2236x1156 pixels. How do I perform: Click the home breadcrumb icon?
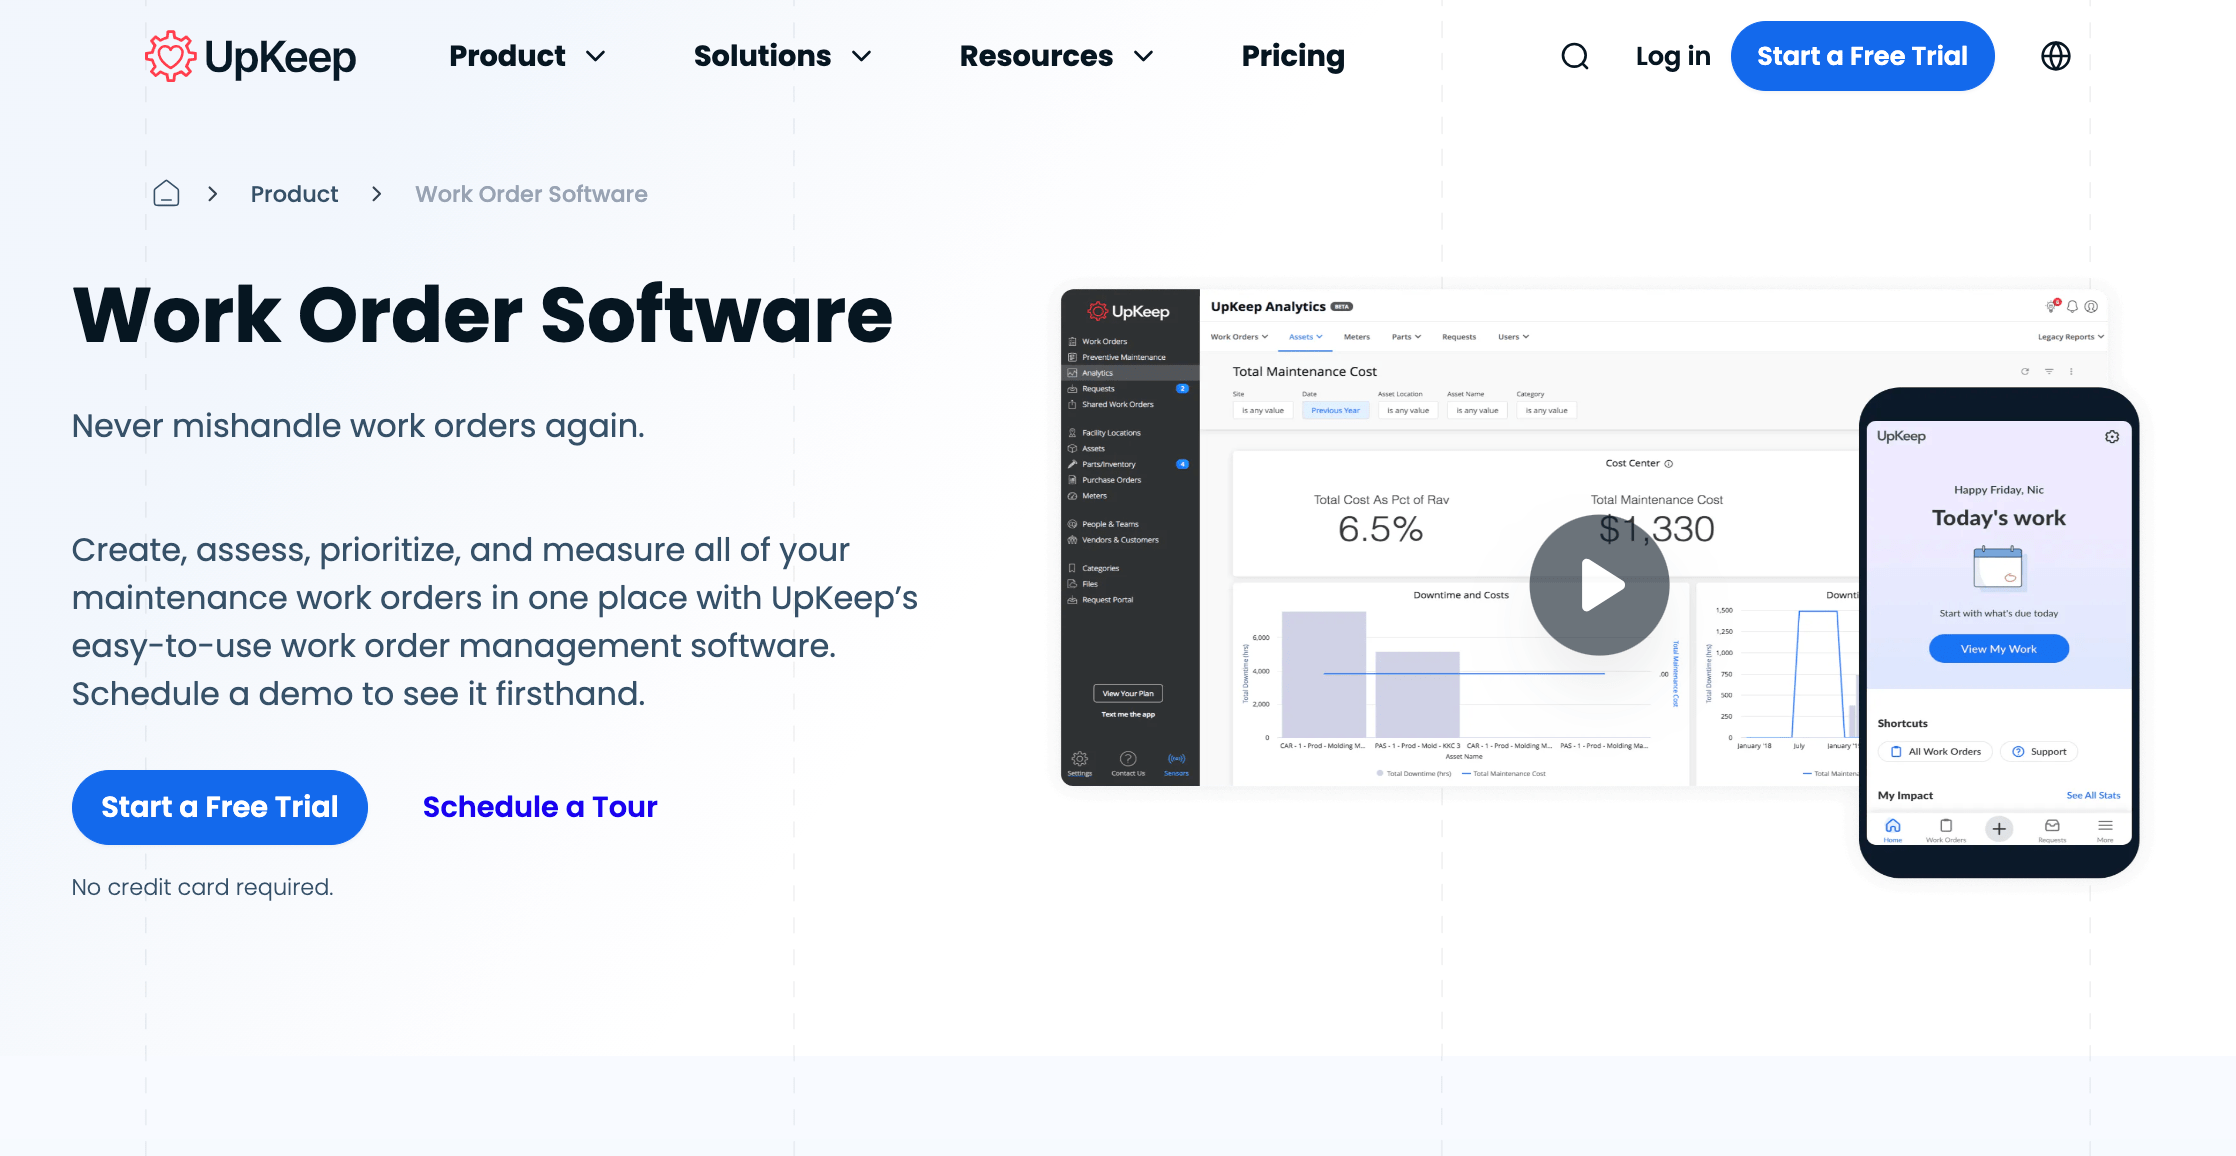166,193
